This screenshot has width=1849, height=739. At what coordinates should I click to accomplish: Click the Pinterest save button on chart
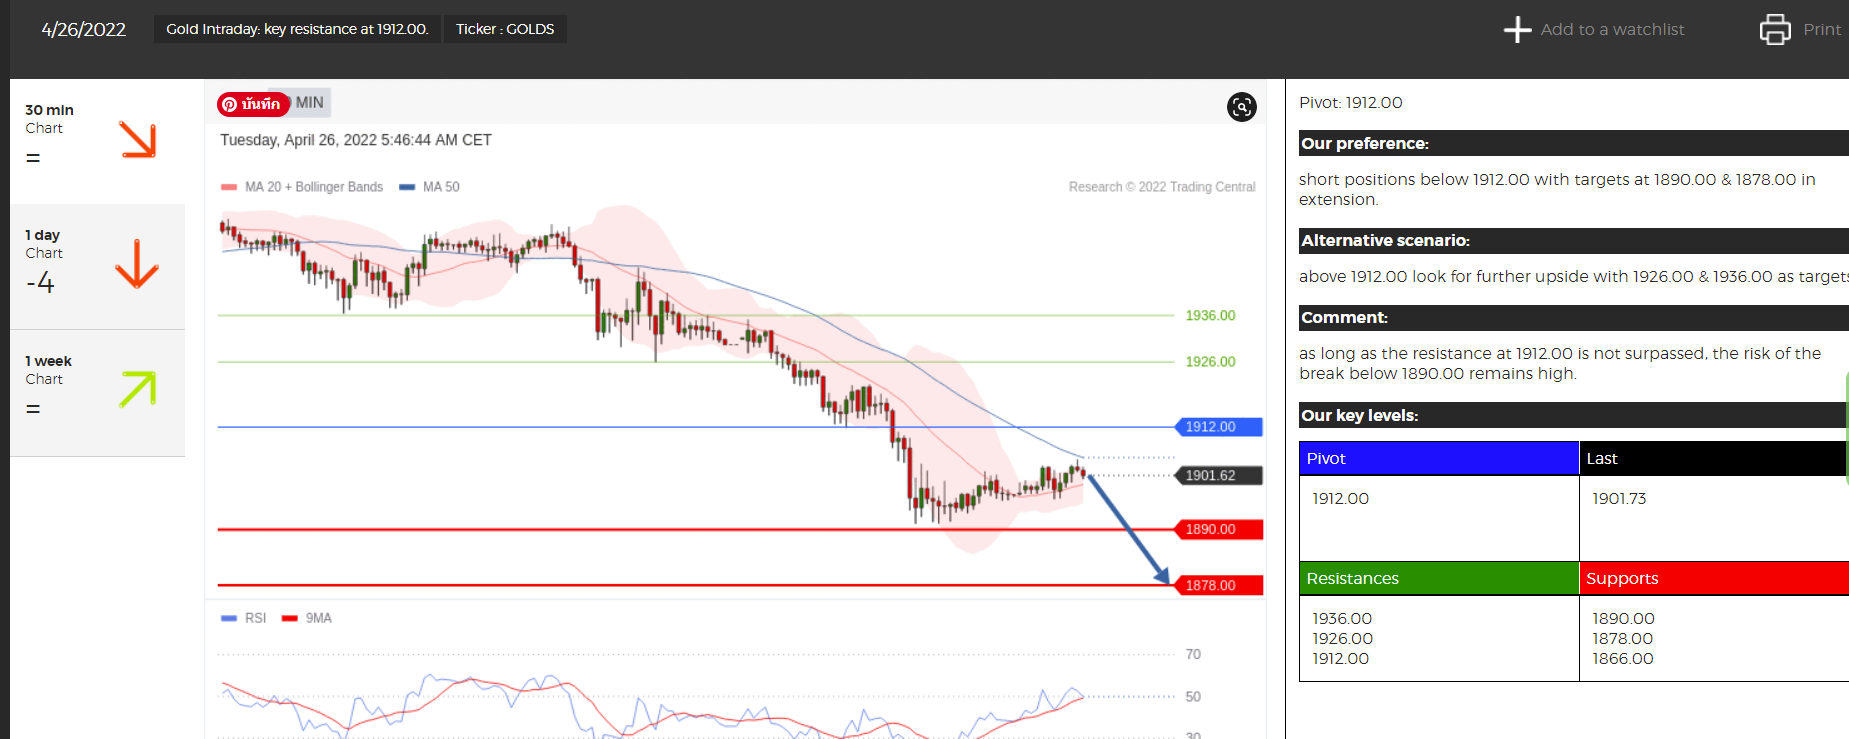[x=253, y=104]
